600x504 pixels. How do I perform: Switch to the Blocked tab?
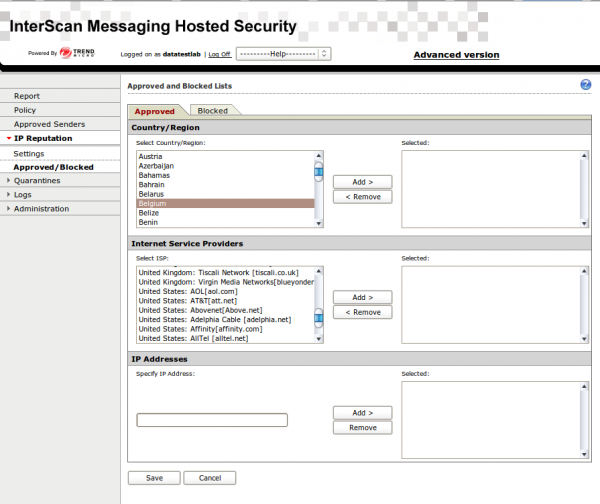coord(212,111)
